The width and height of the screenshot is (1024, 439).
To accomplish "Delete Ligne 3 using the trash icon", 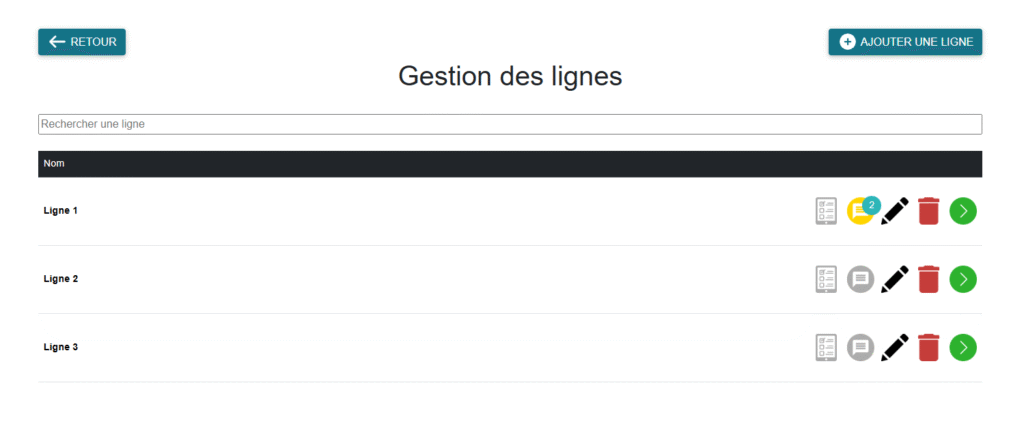I will (x=929, y=347).
